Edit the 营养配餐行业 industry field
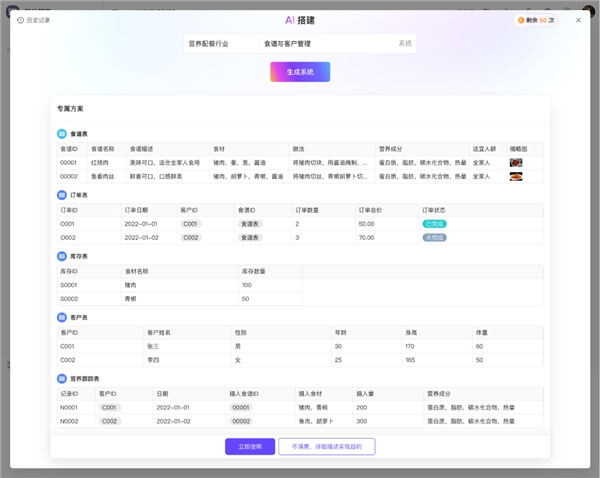This screenshot has height=478, width=600. point(221,44)
